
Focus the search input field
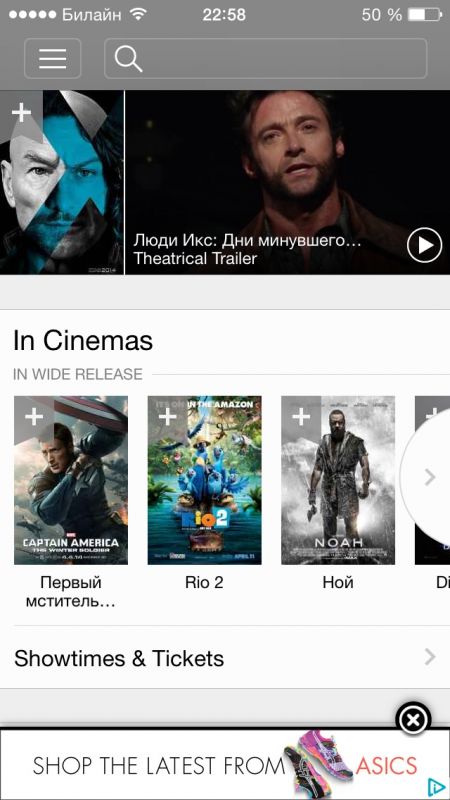(x=265, y=59)
